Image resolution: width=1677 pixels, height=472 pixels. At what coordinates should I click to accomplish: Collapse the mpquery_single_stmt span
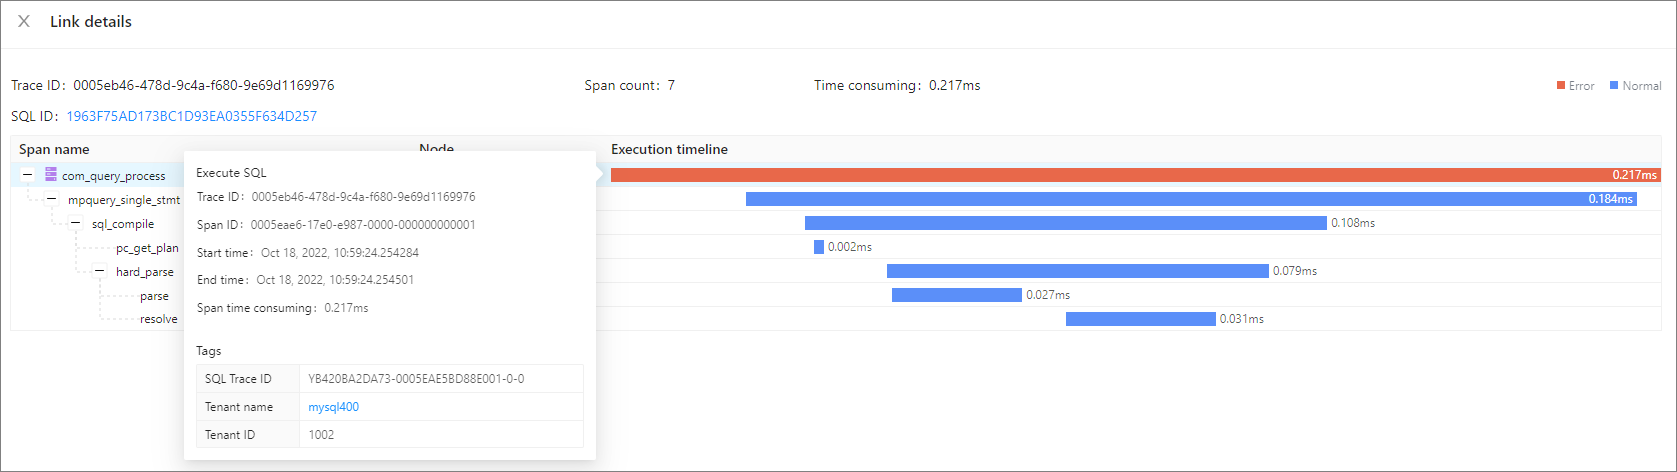click(52, 199)
